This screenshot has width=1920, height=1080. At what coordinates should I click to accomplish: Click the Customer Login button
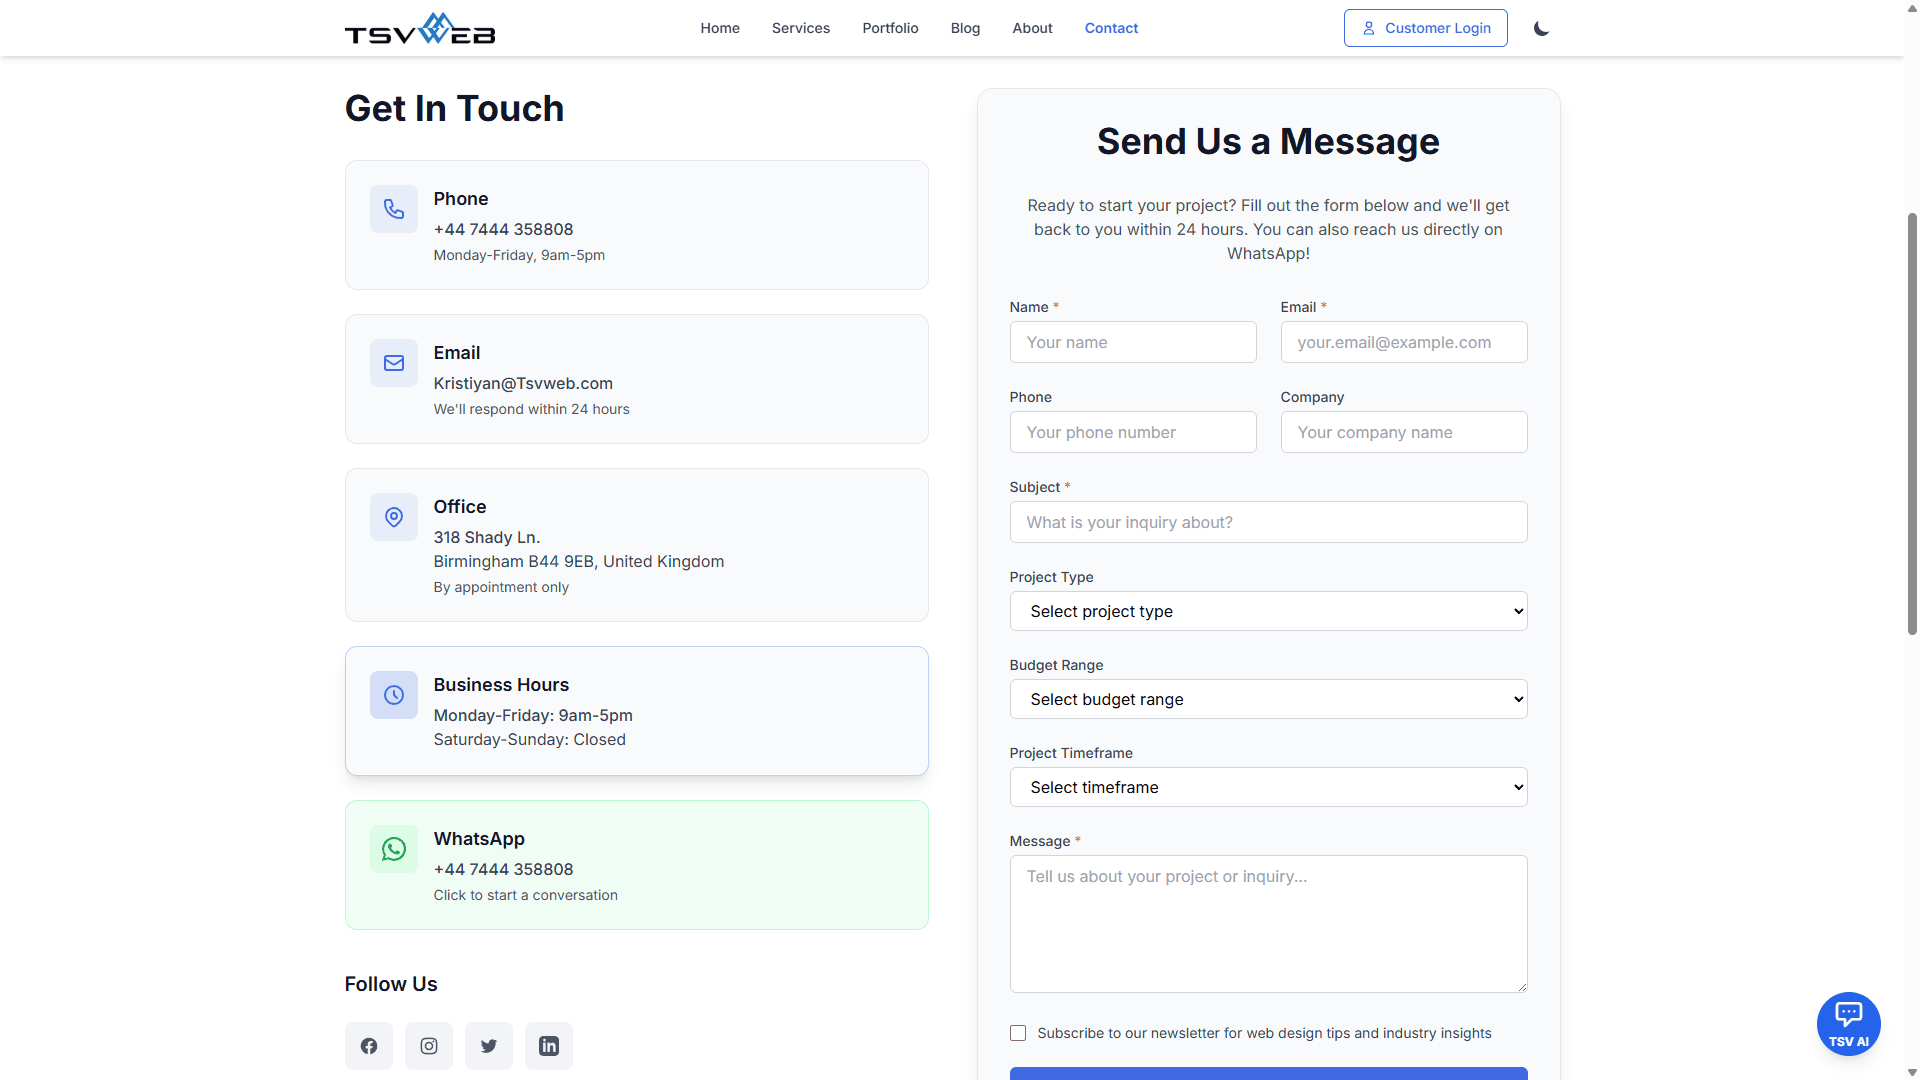click(1425, 28)
